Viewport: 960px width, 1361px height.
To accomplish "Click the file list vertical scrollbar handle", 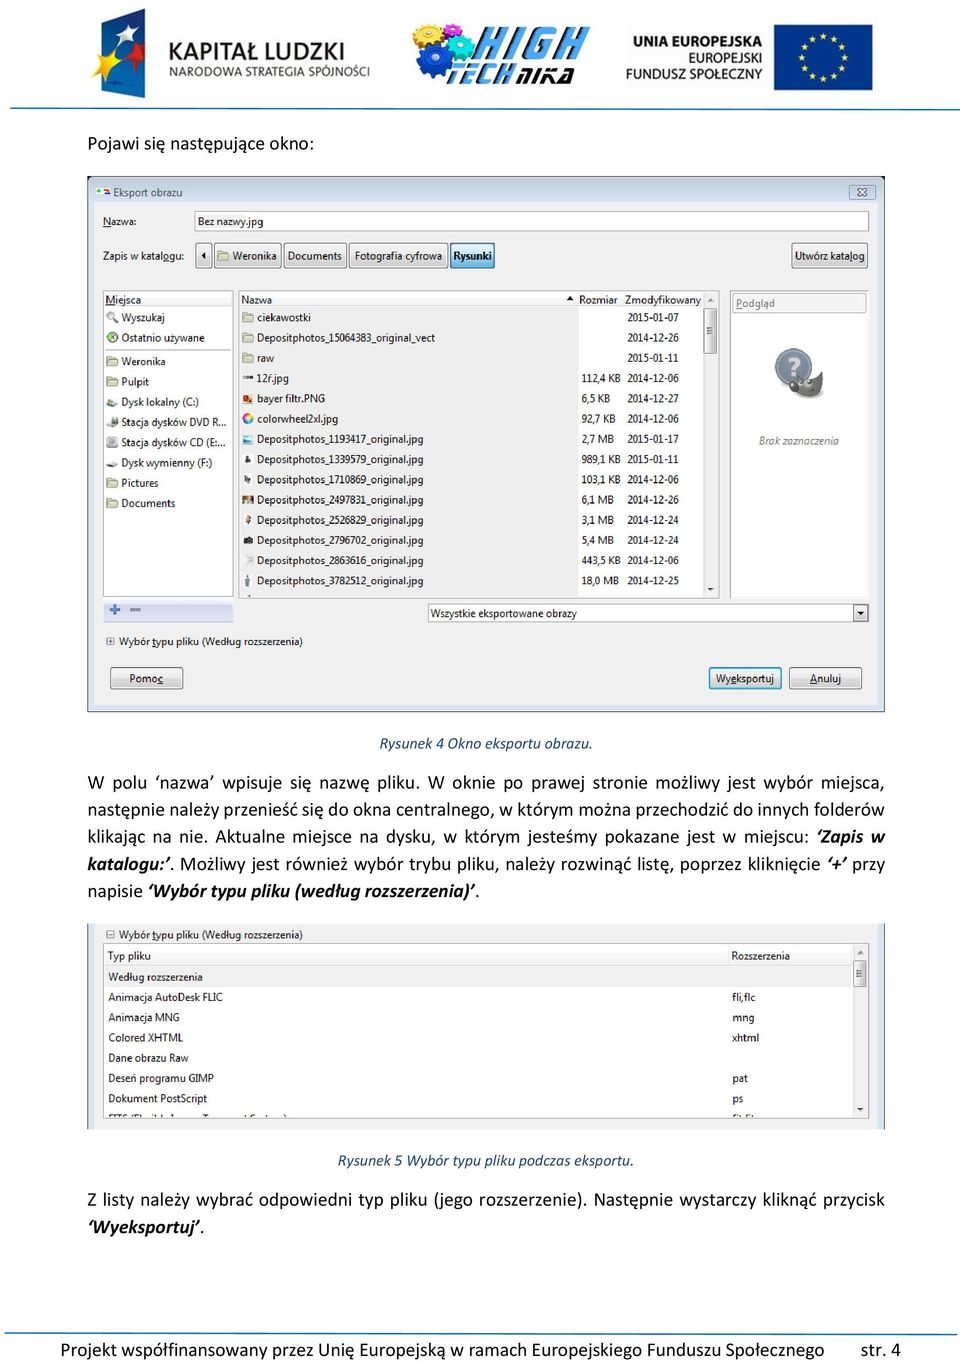I will pyautogui.click(x=710, y=331).
